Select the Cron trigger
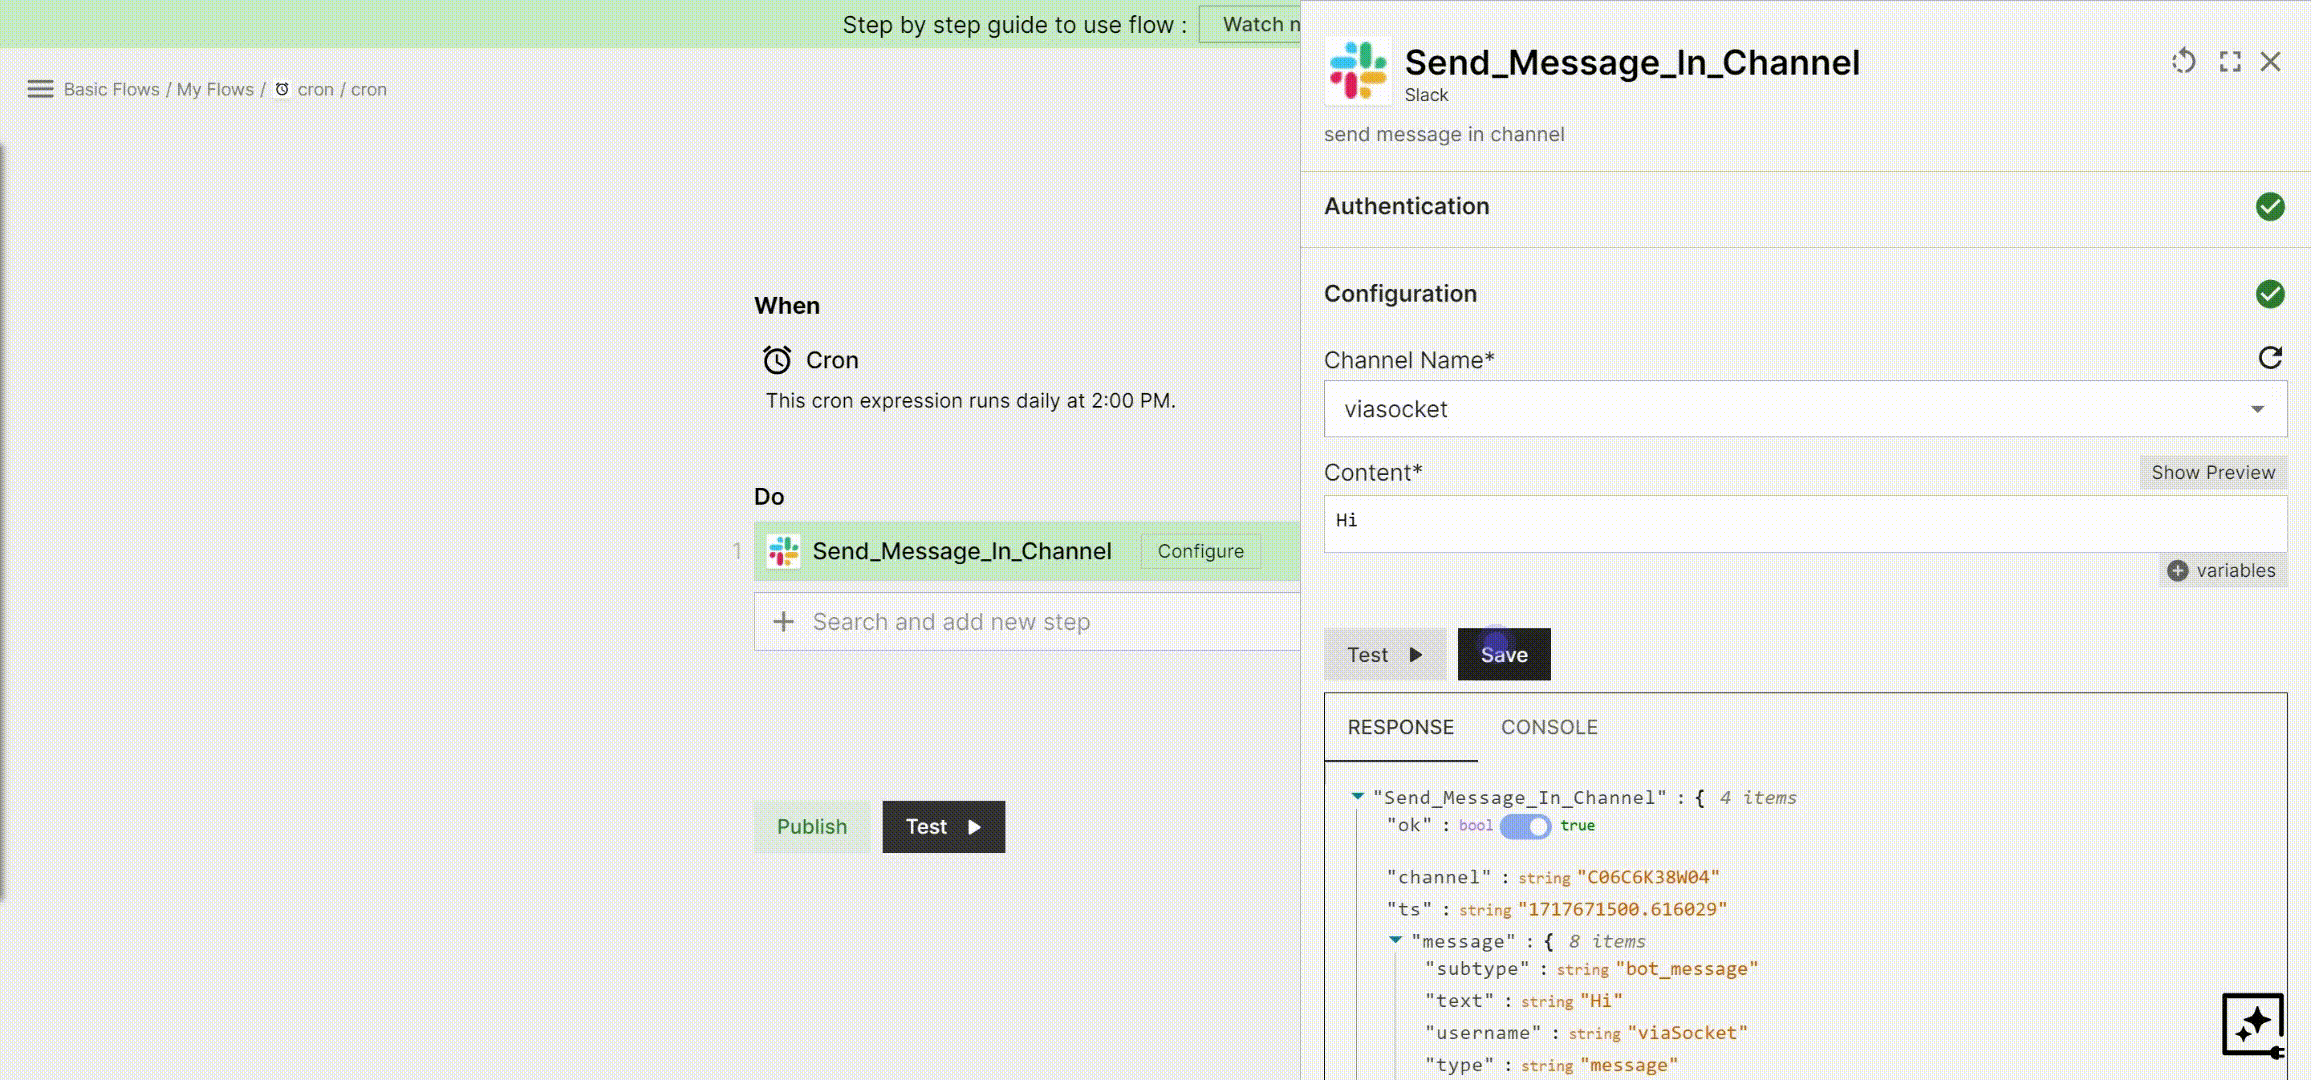This screenshot has width=2312, height=1080. click(832, 360)
